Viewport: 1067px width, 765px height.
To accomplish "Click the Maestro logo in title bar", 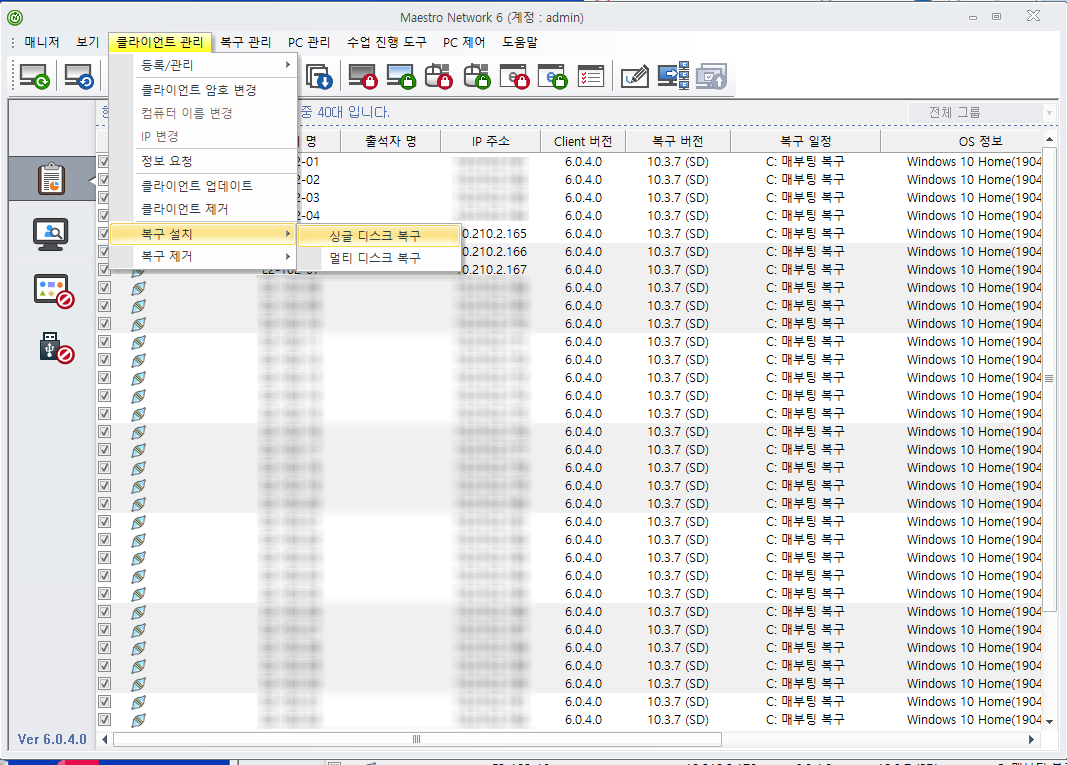I will tap(15, 18).
